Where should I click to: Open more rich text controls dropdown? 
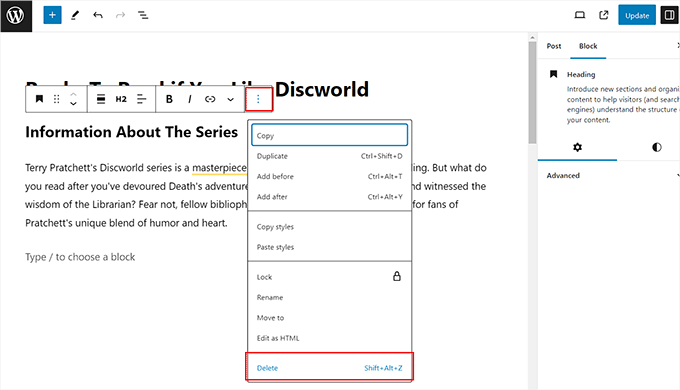tap(230, 99)
